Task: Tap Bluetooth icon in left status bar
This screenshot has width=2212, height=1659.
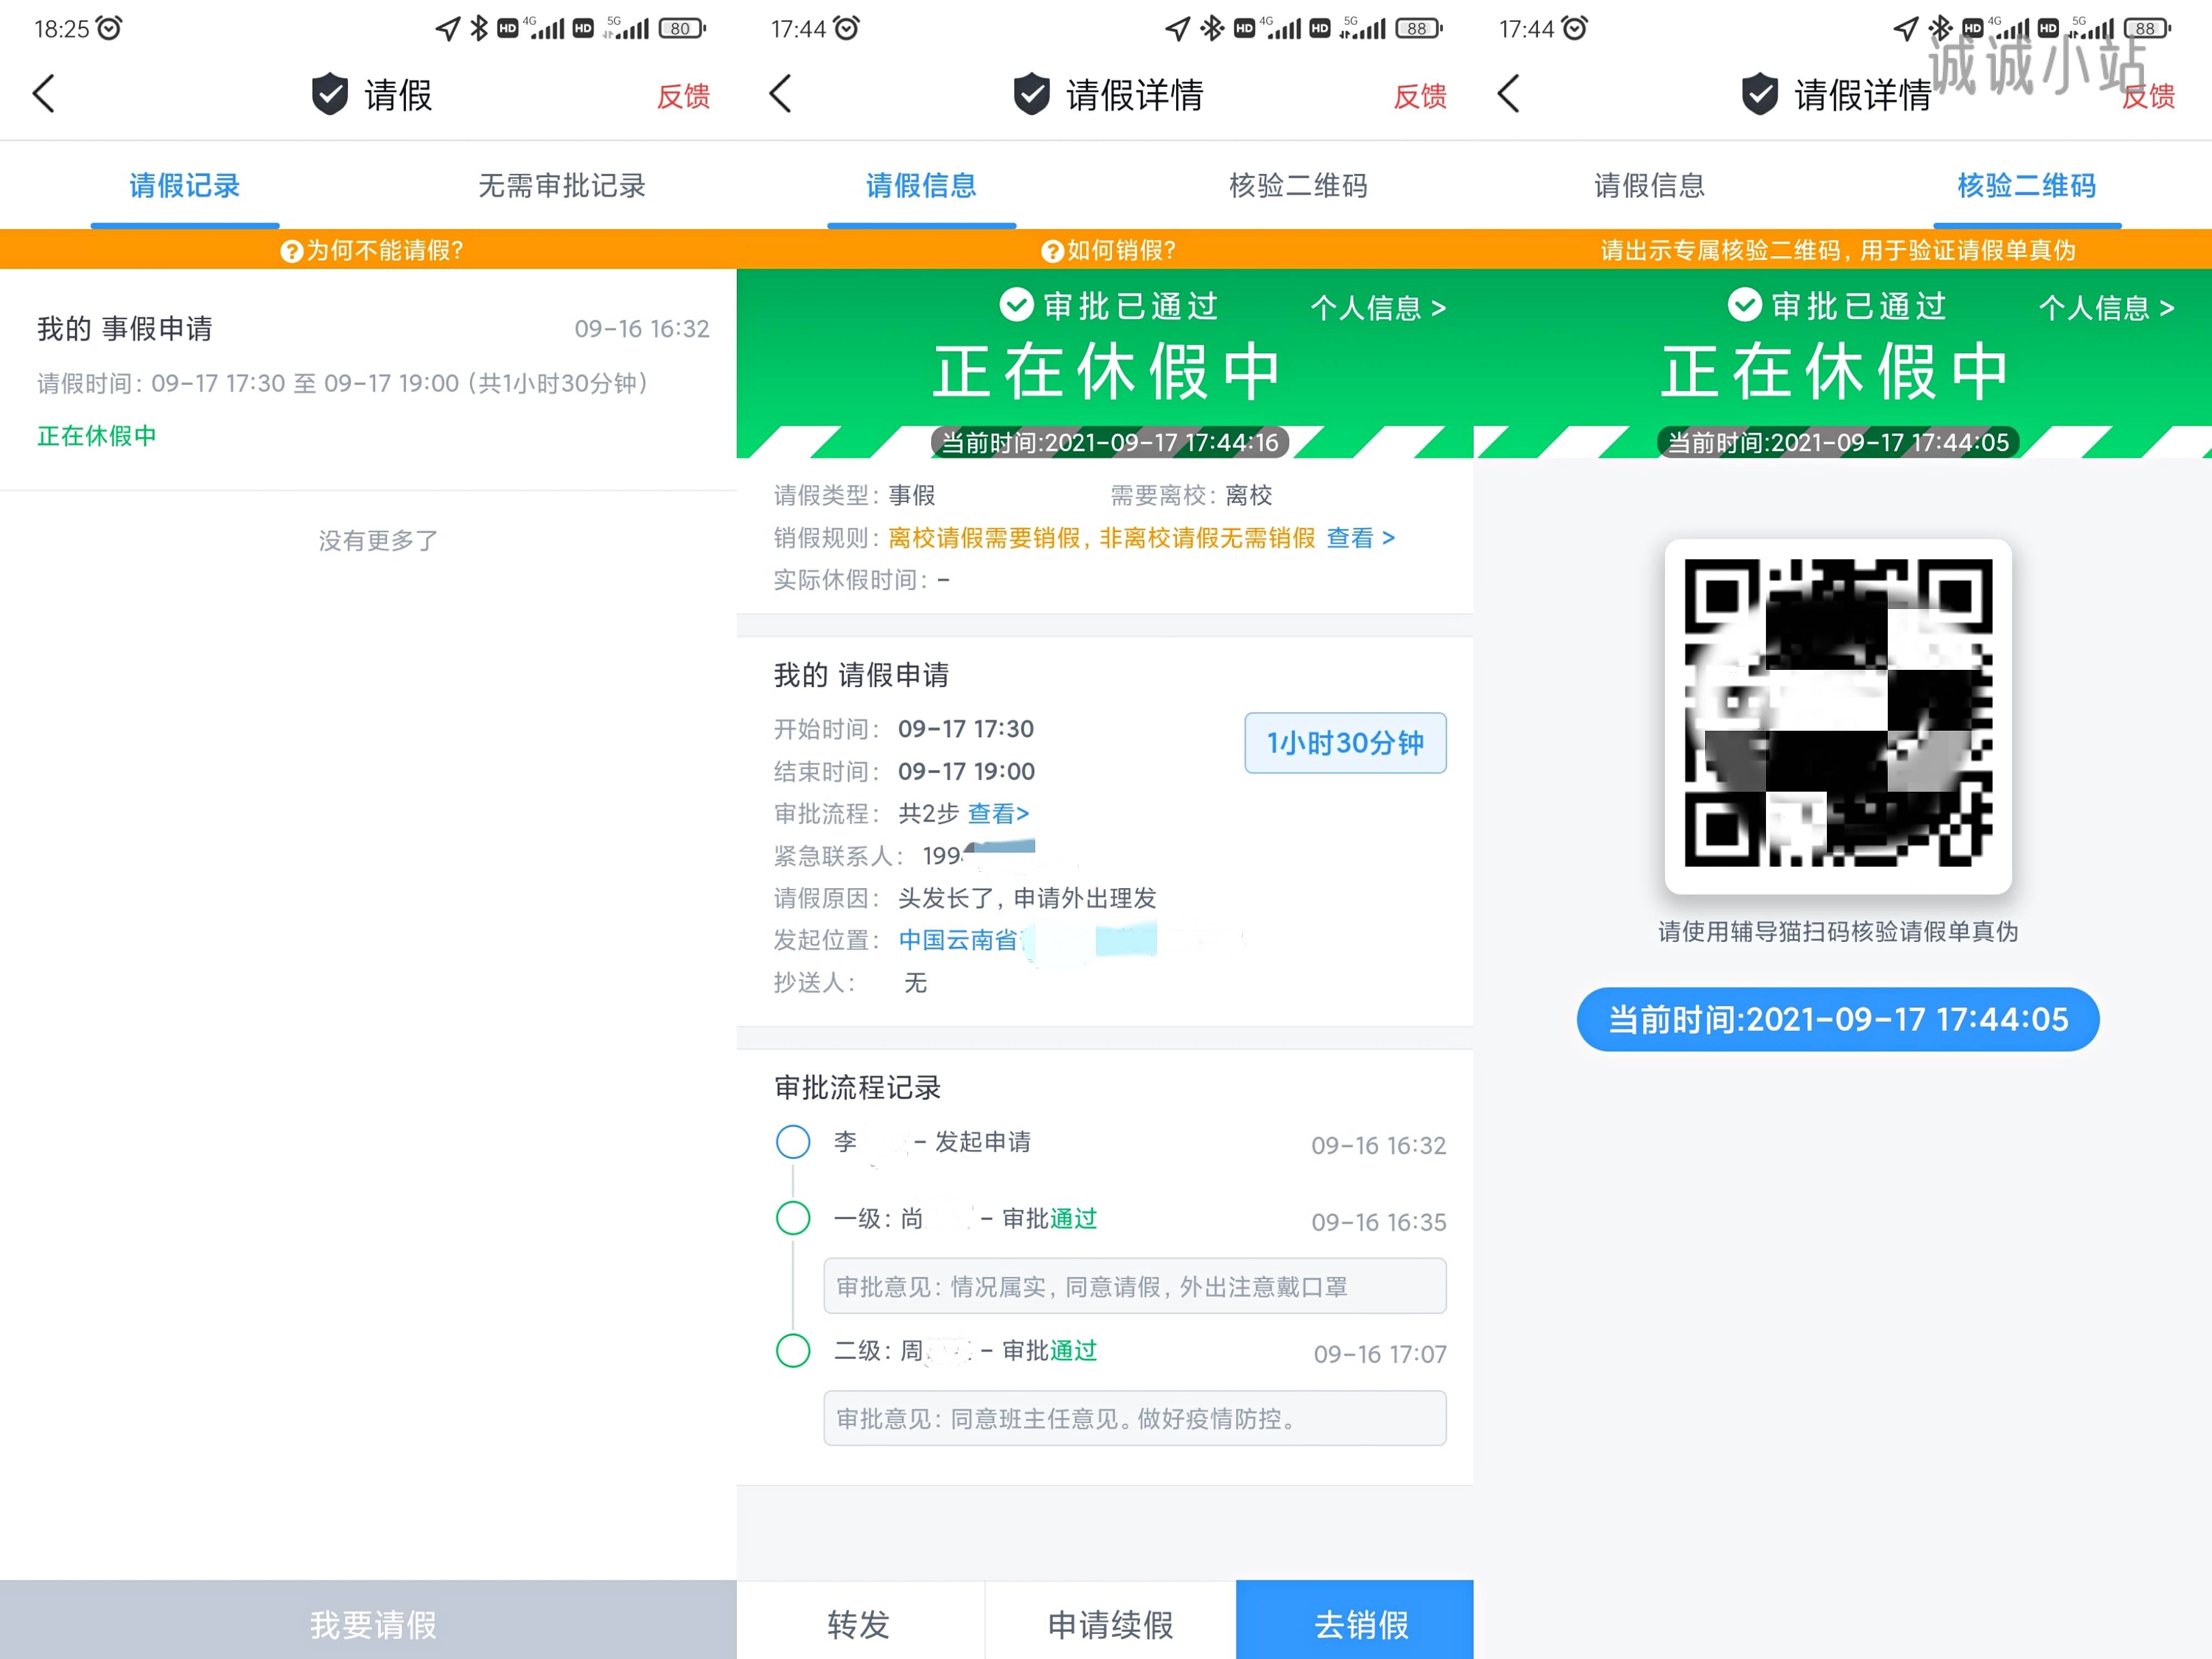Action: (479, 28)
